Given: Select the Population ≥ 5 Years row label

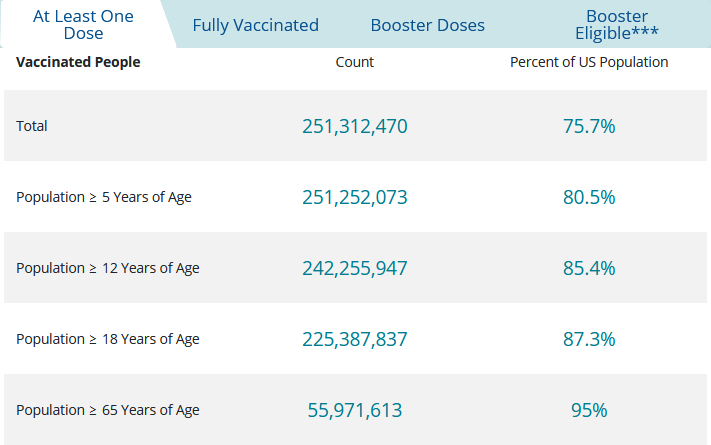Looking at the screenshot, I should coord(104,197).
